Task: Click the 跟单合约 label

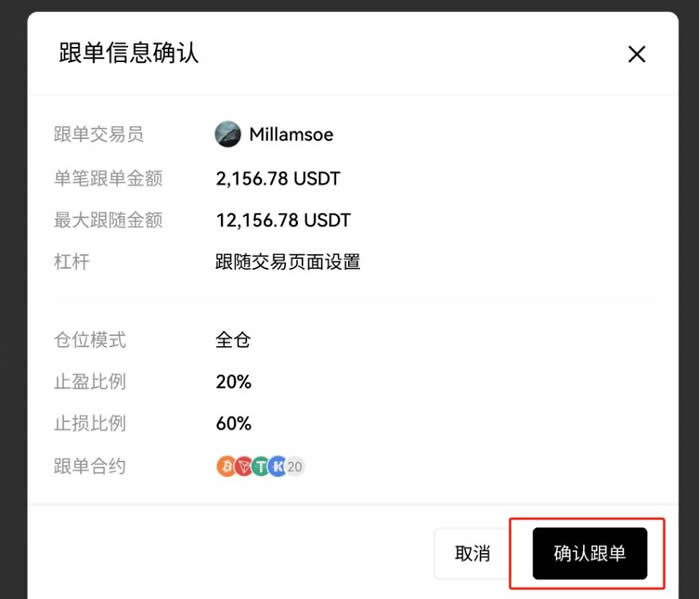Action: point(90,466)
